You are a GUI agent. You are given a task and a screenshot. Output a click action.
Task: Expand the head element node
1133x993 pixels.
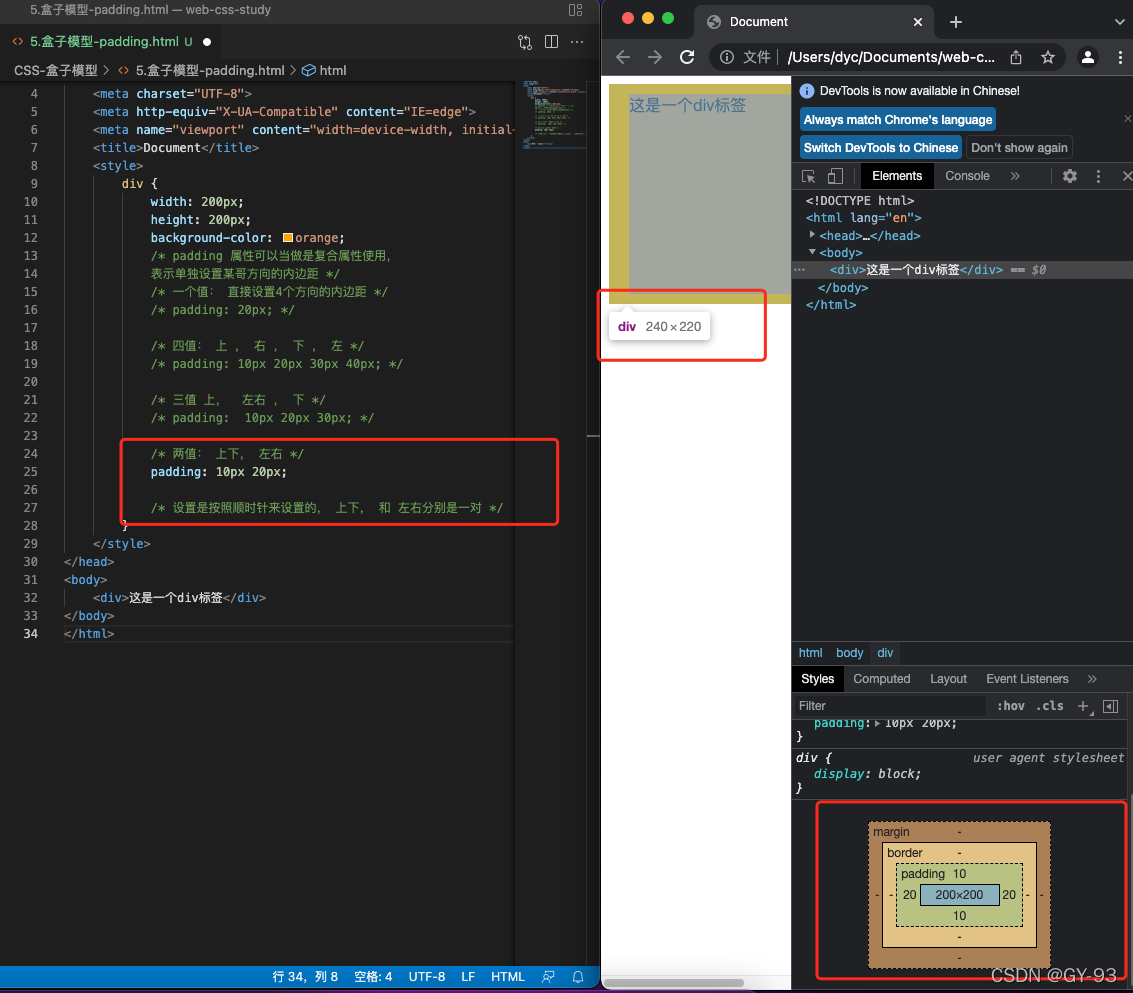point(812,235)
